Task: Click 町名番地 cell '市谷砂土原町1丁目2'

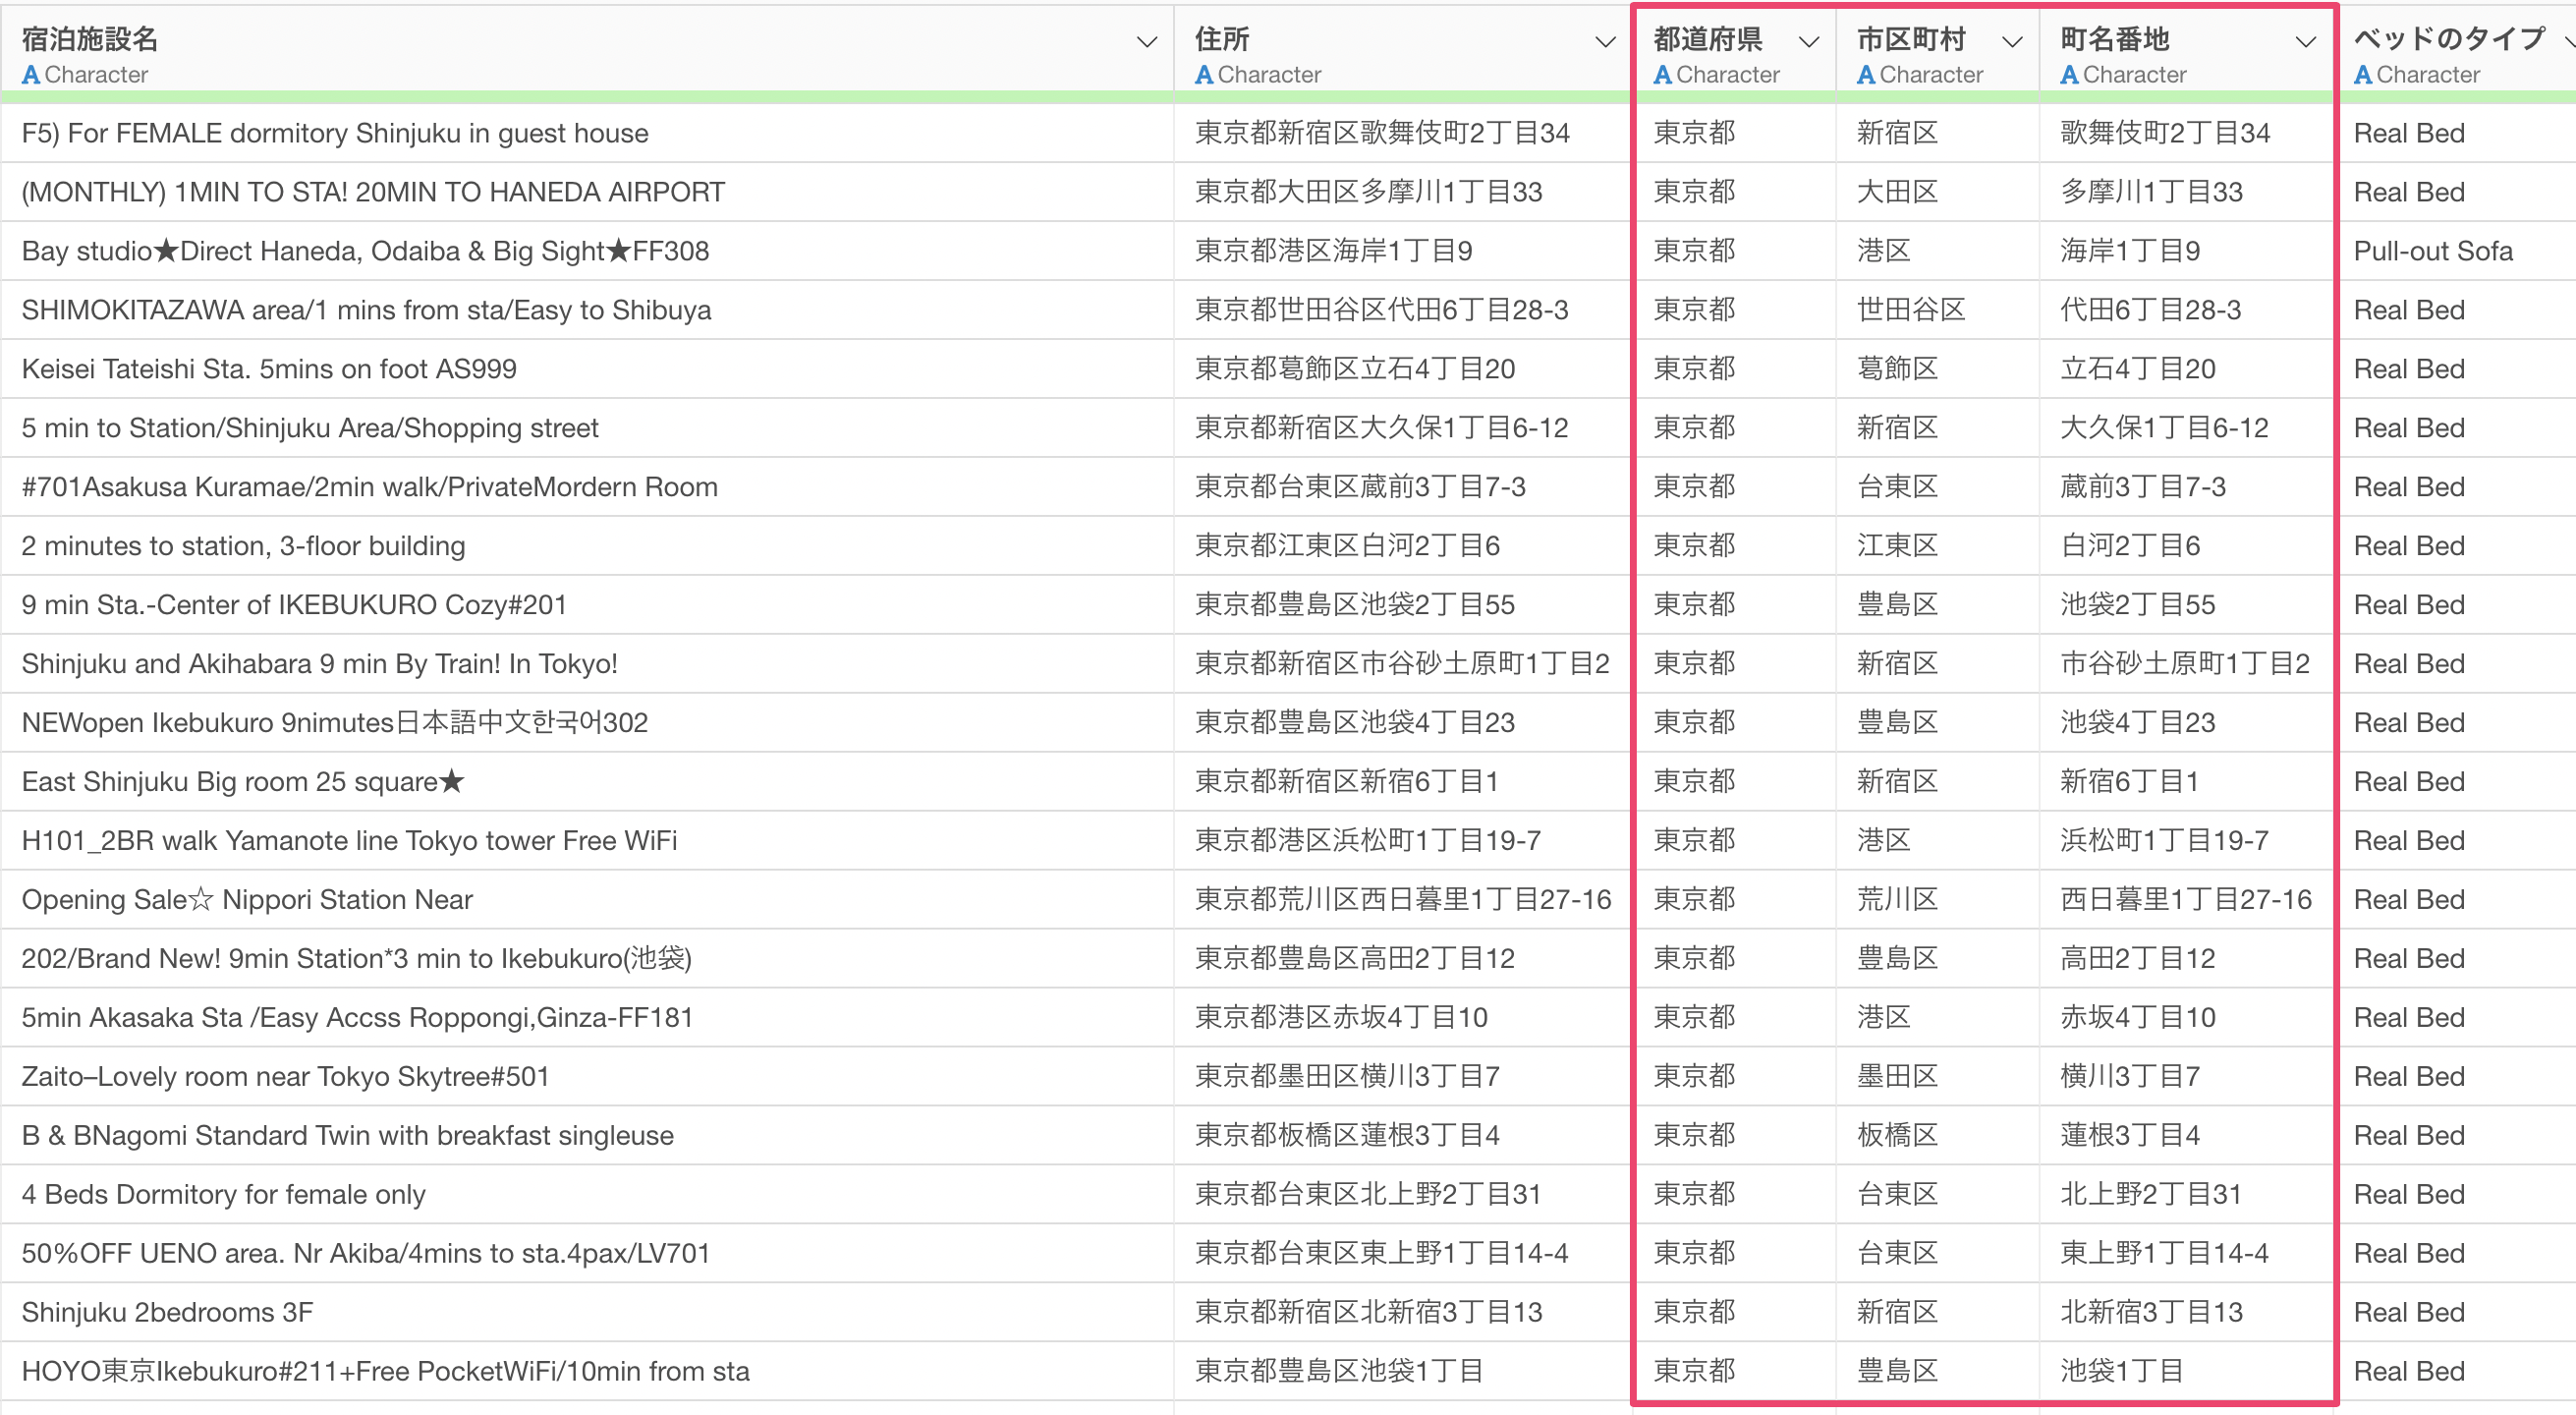Action: pos(2187,664)
